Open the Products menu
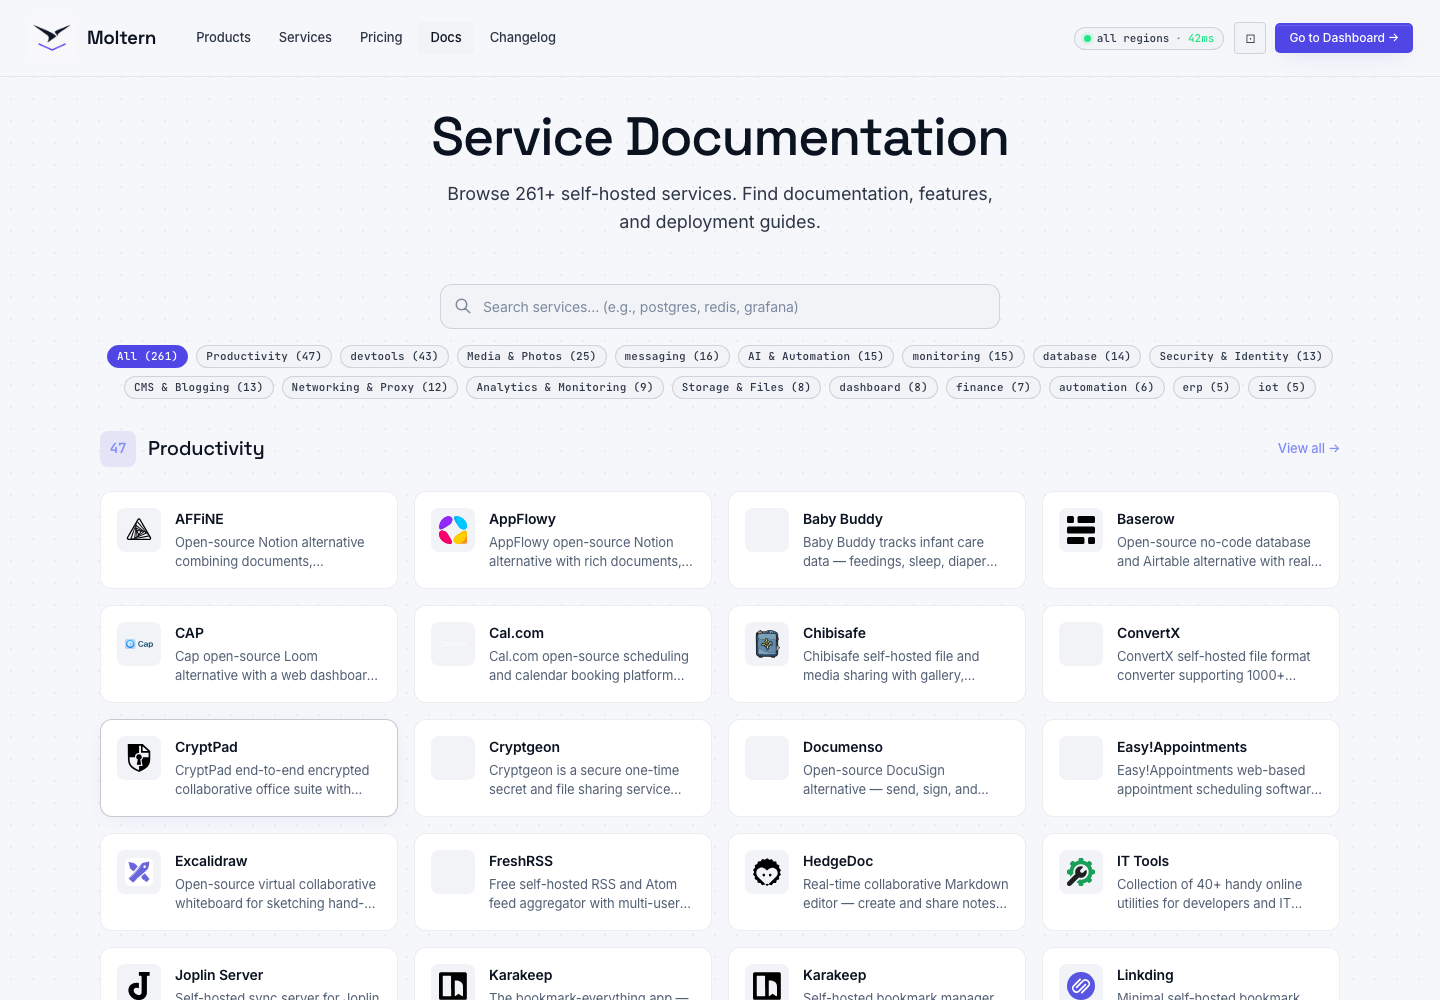Image resolution: width=1440 pixels, height=1000 pixels. click(223, 37)
